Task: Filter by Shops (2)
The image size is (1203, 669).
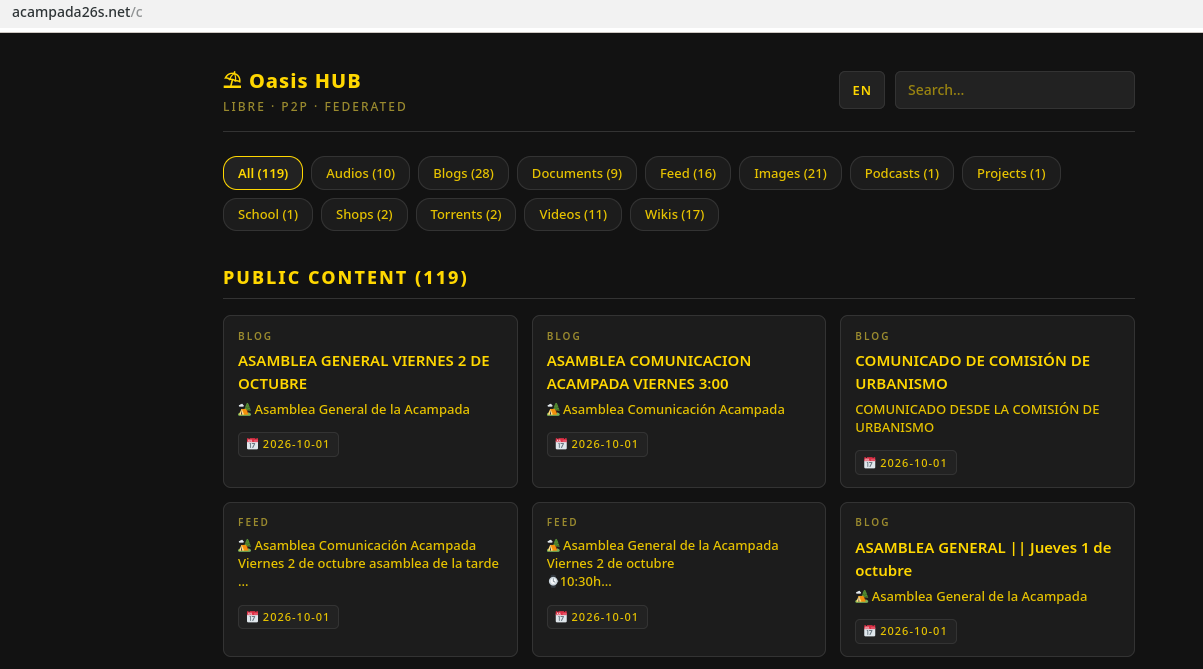Action: pos(364,214)
